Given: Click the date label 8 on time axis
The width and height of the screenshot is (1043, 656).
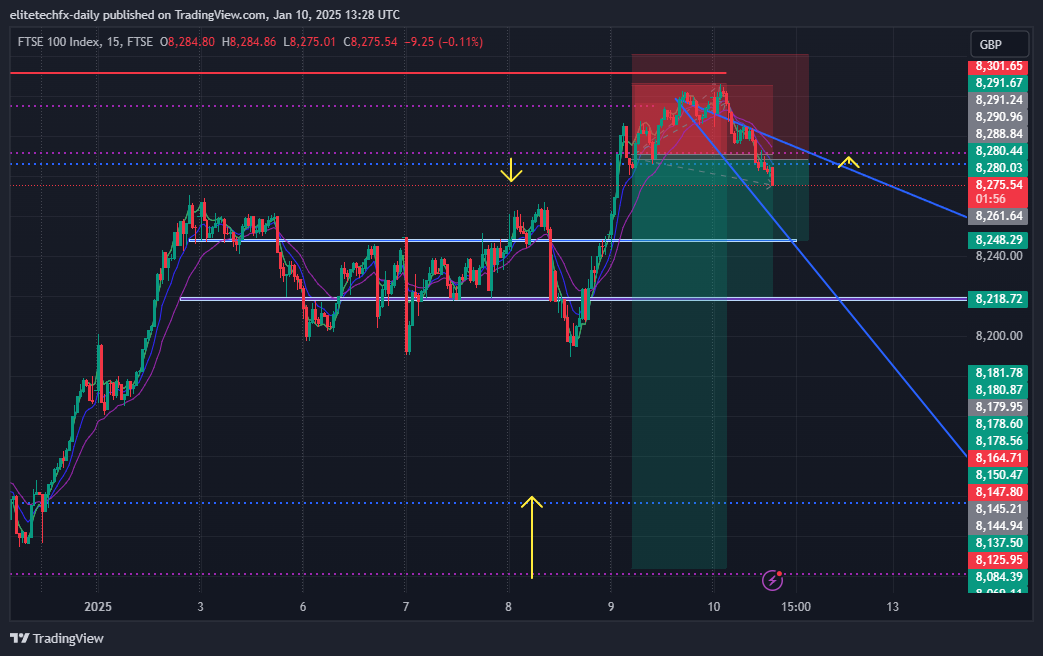Looking at the screenshot, I should click(508, 607).
